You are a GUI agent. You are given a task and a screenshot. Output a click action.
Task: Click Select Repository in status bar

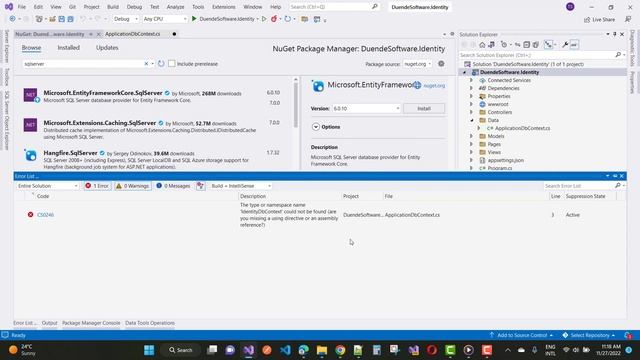click(x=589, y=335)
